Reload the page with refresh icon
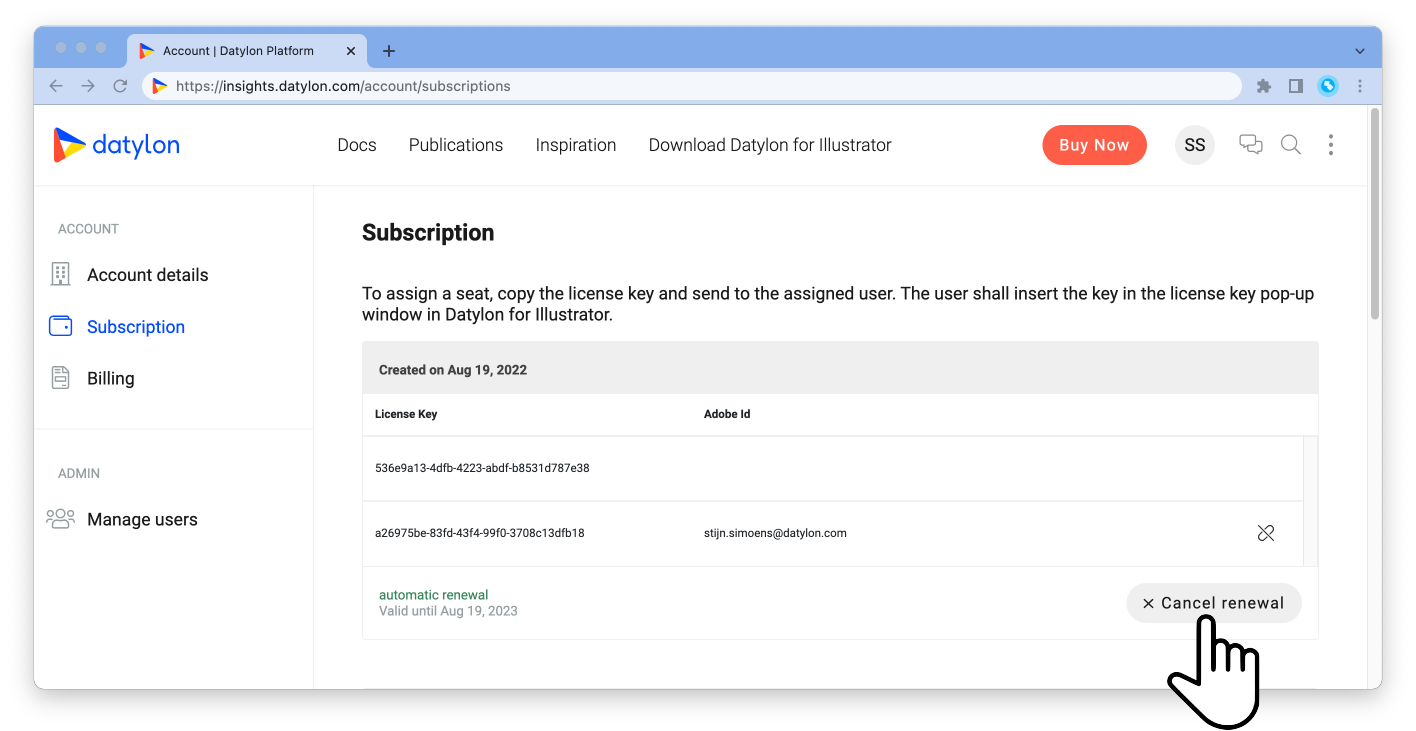The image size is (1416, 731). pyautogui.click(x=120, y=86)
